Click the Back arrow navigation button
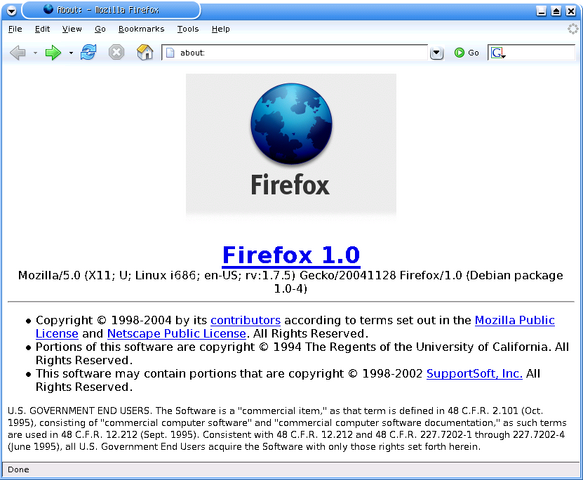The image size is (583, 480). click(x=18, y=52)
